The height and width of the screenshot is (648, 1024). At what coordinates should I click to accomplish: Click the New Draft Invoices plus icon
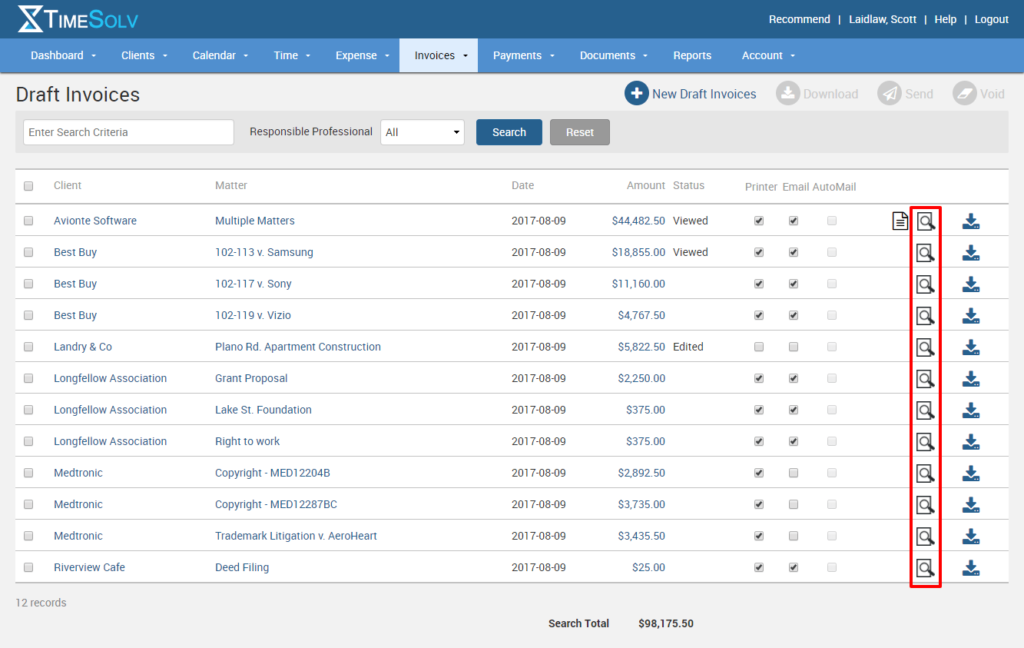tap(637, 93)
